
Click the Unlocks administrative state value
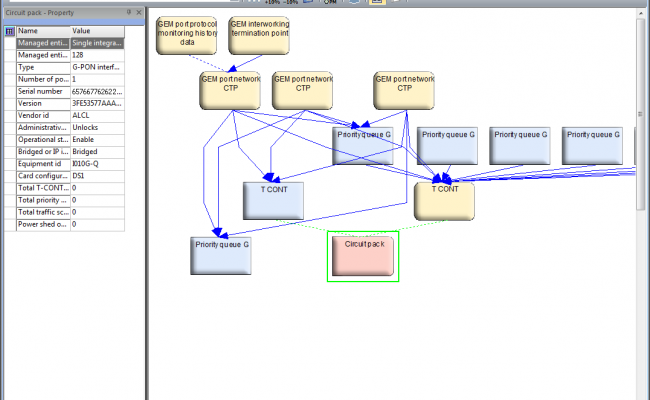coord(96,127)
